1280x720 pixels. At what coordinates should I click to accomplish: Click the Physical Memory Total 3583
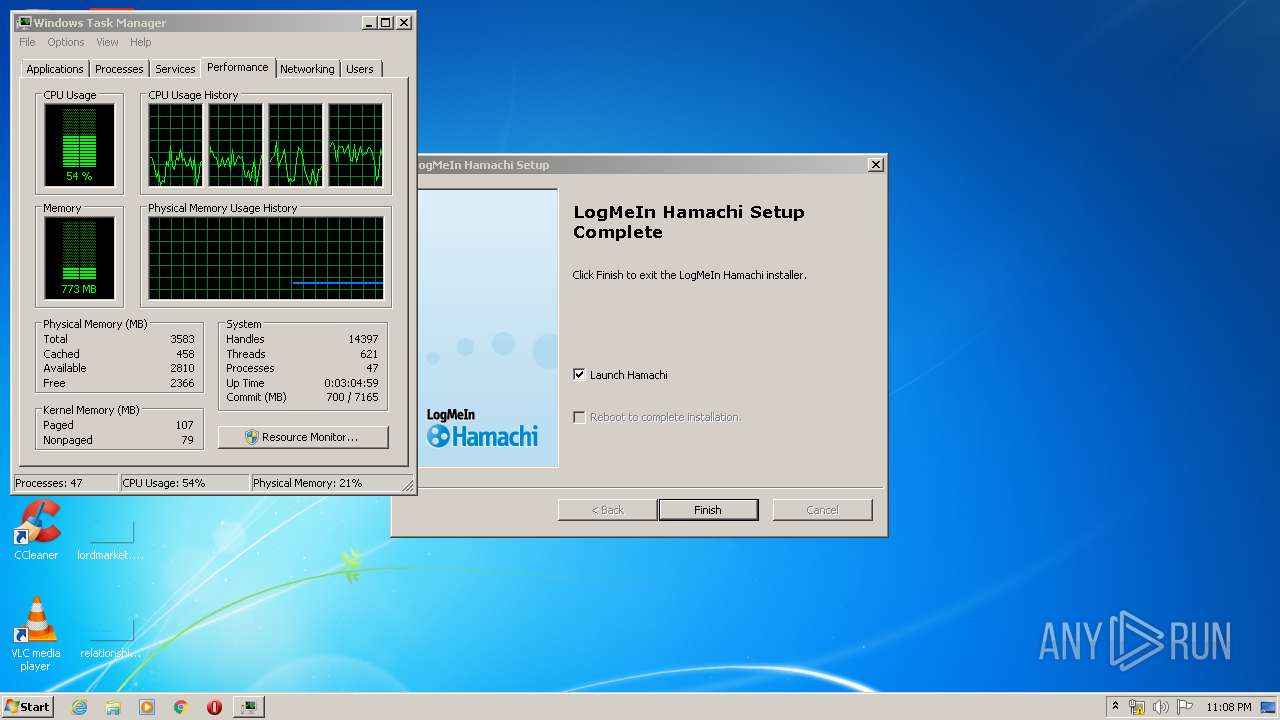[182, 339]
